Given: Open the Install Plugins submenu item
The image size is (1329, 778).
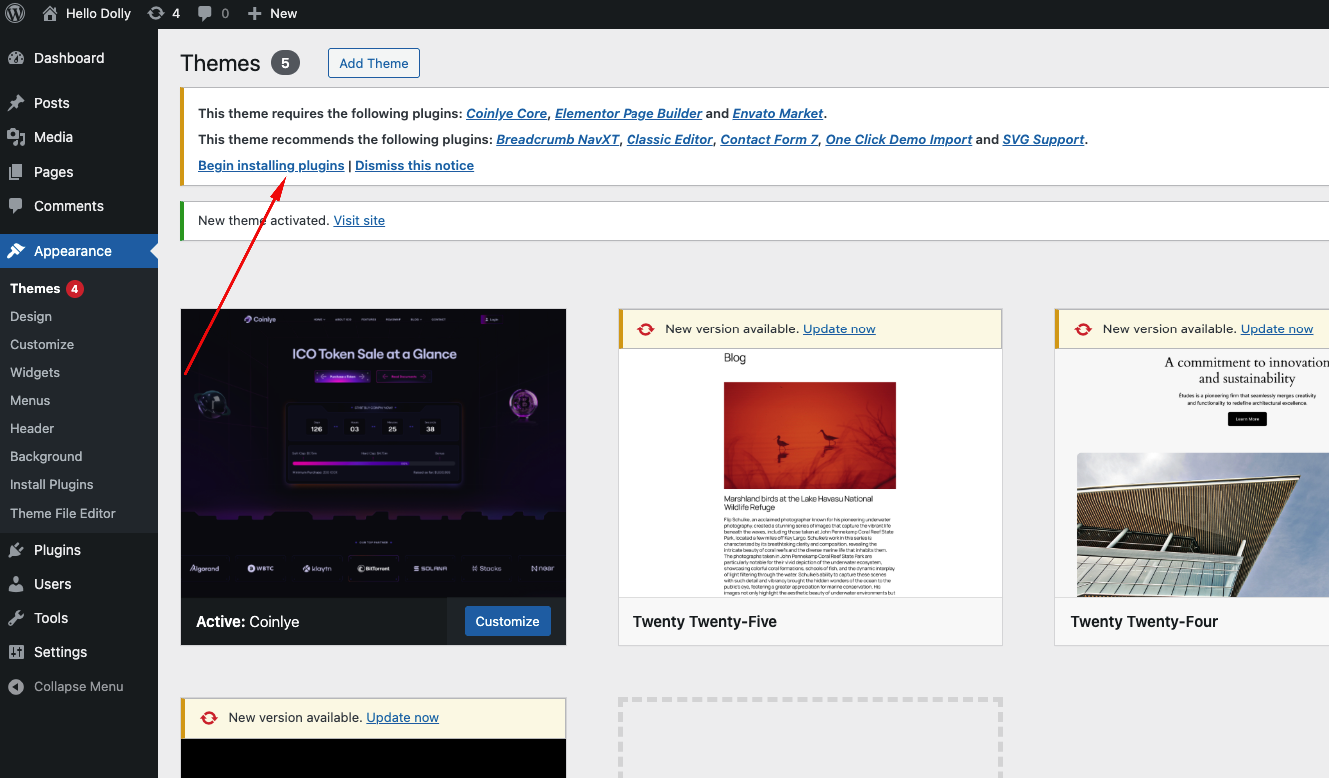Looking at the screenshot, I should tap(52, 484).
